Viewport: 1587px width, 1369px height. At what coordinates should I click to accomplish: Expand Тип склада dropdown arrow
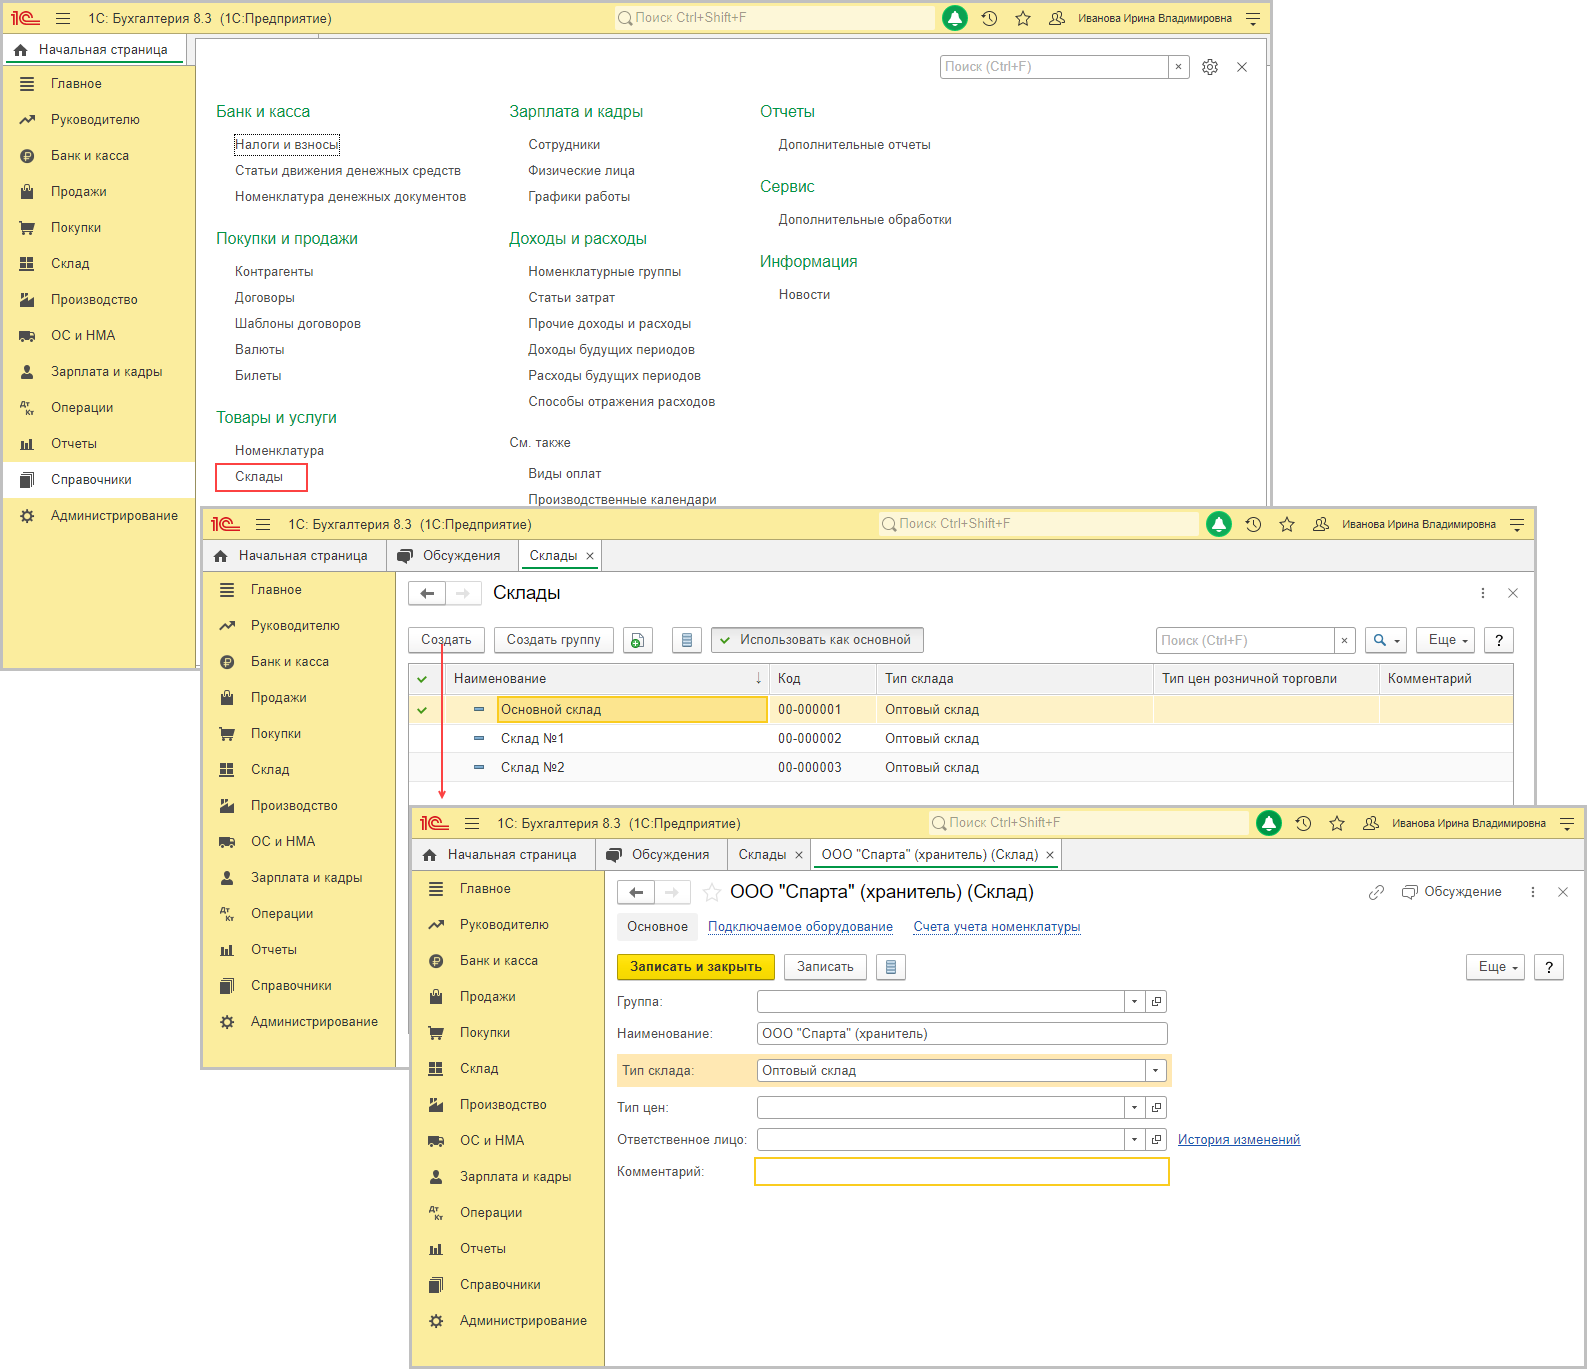pos(1156,1071)
